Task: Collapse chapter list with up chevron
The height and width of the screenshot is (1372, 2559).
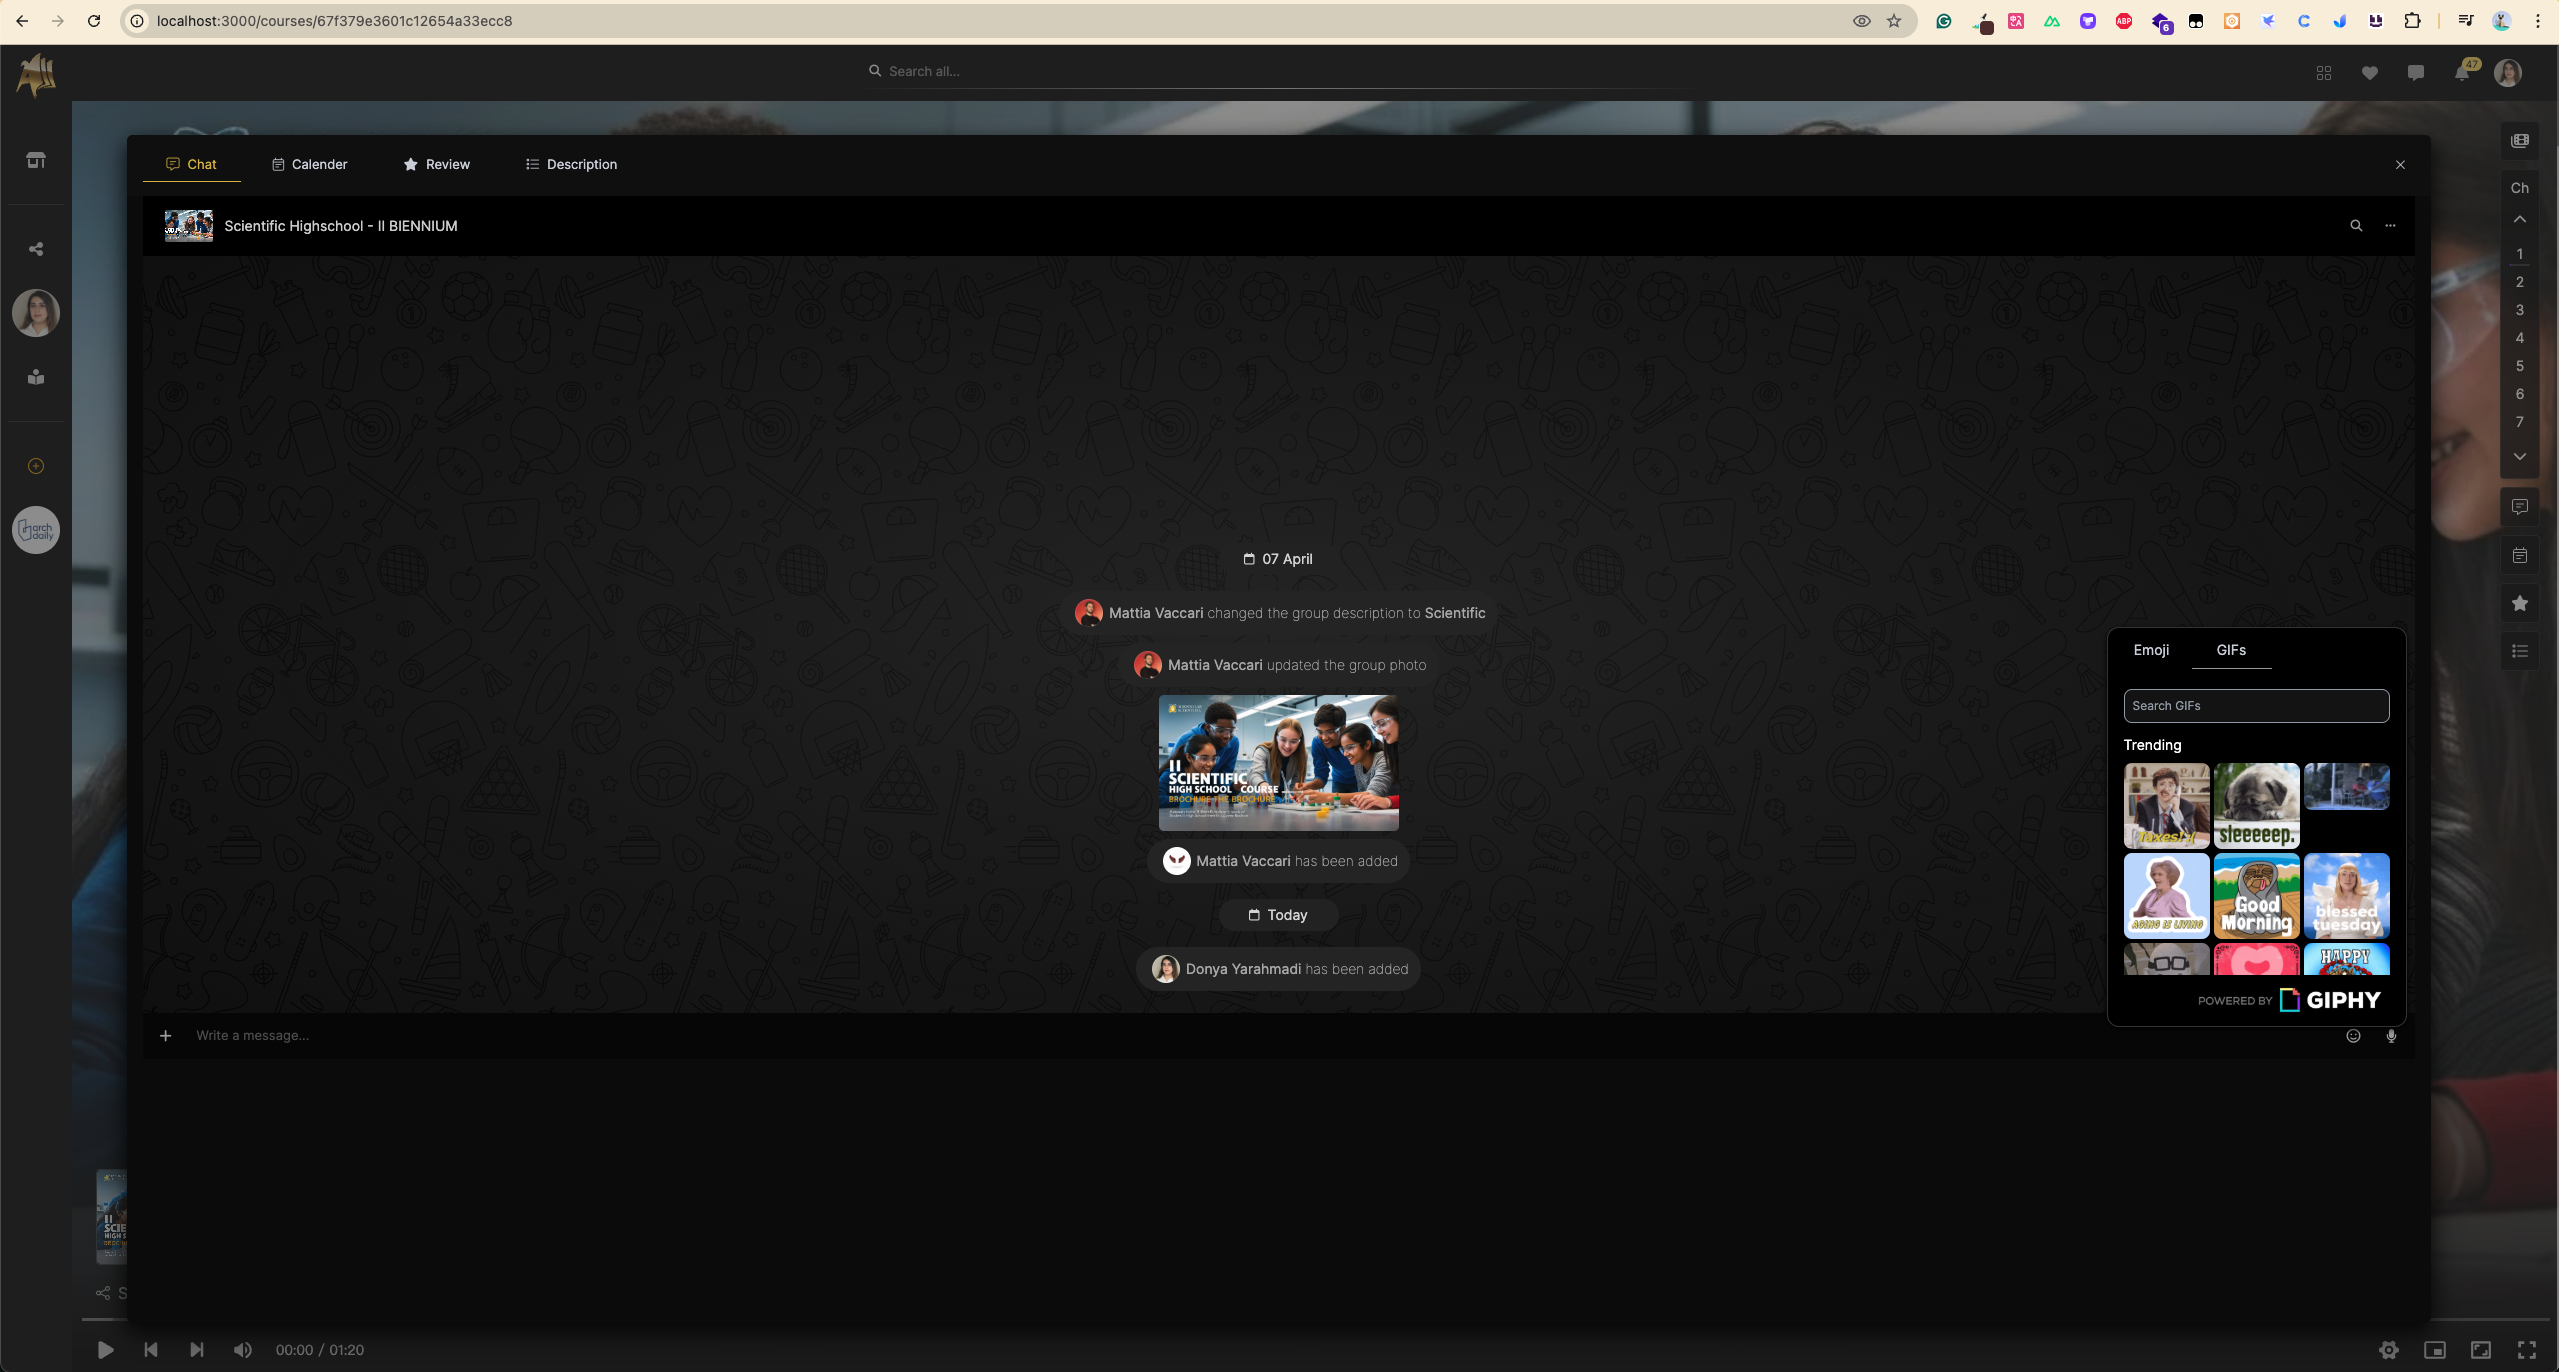Action: [2519, 219]
